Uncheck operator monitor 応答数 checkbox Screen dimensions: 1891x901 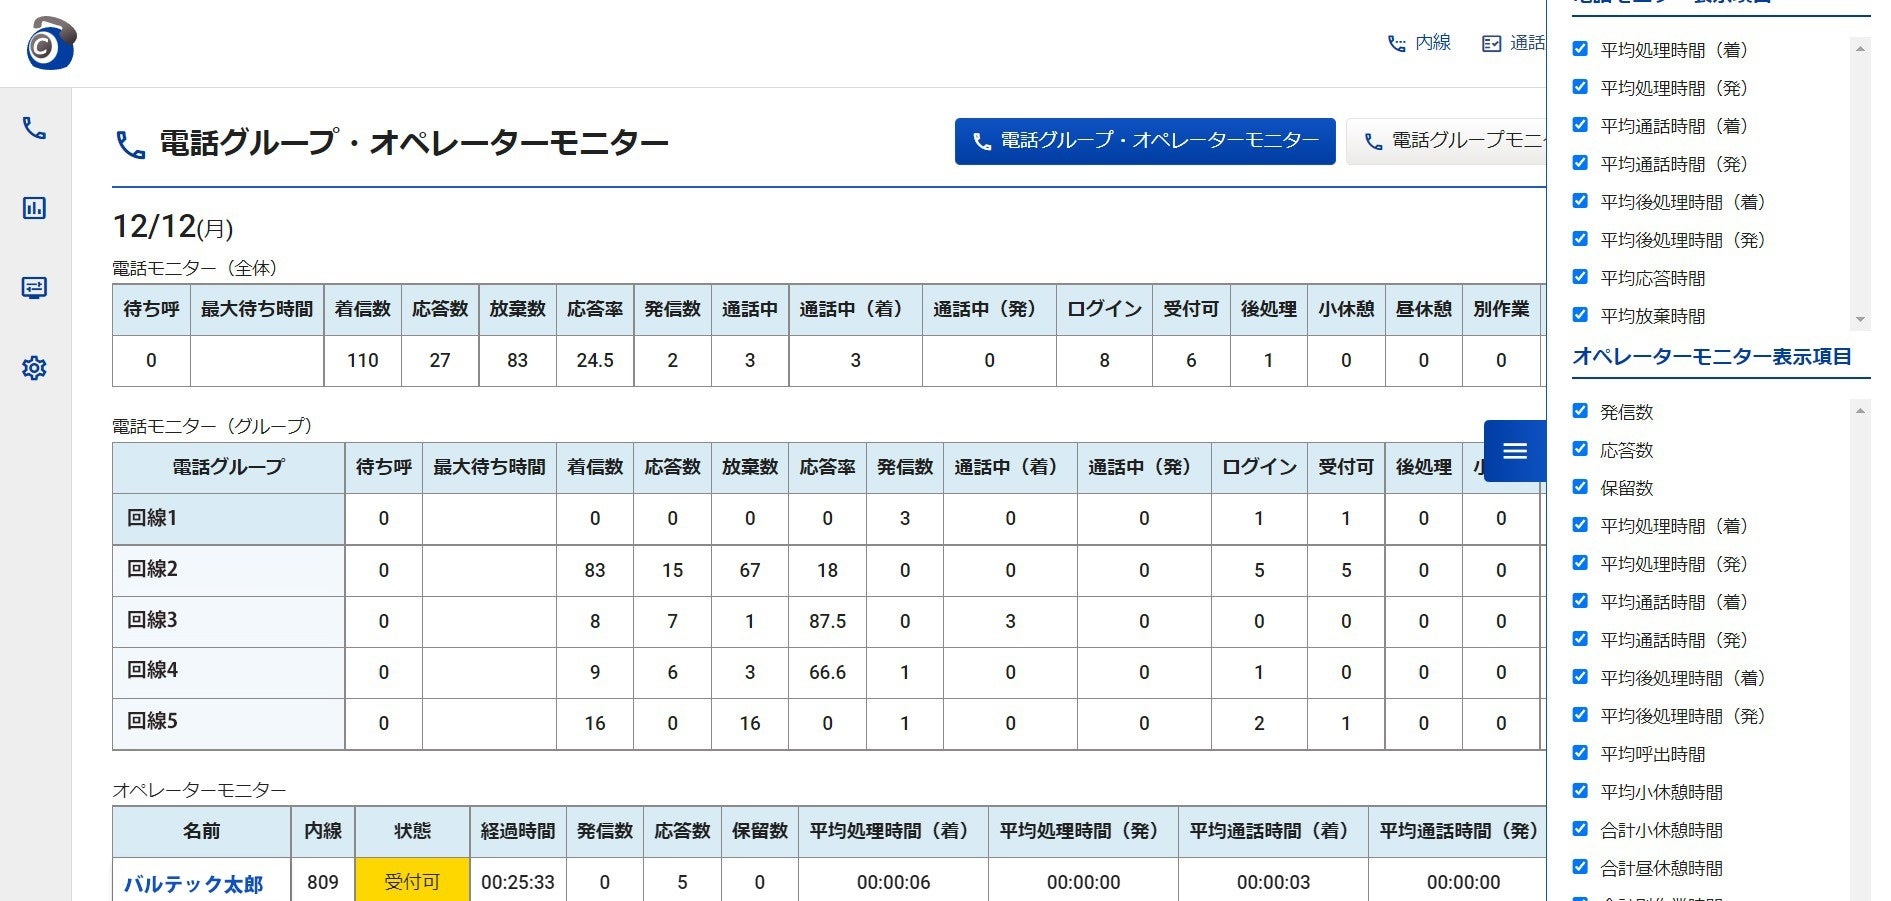tap(1580, 448)
